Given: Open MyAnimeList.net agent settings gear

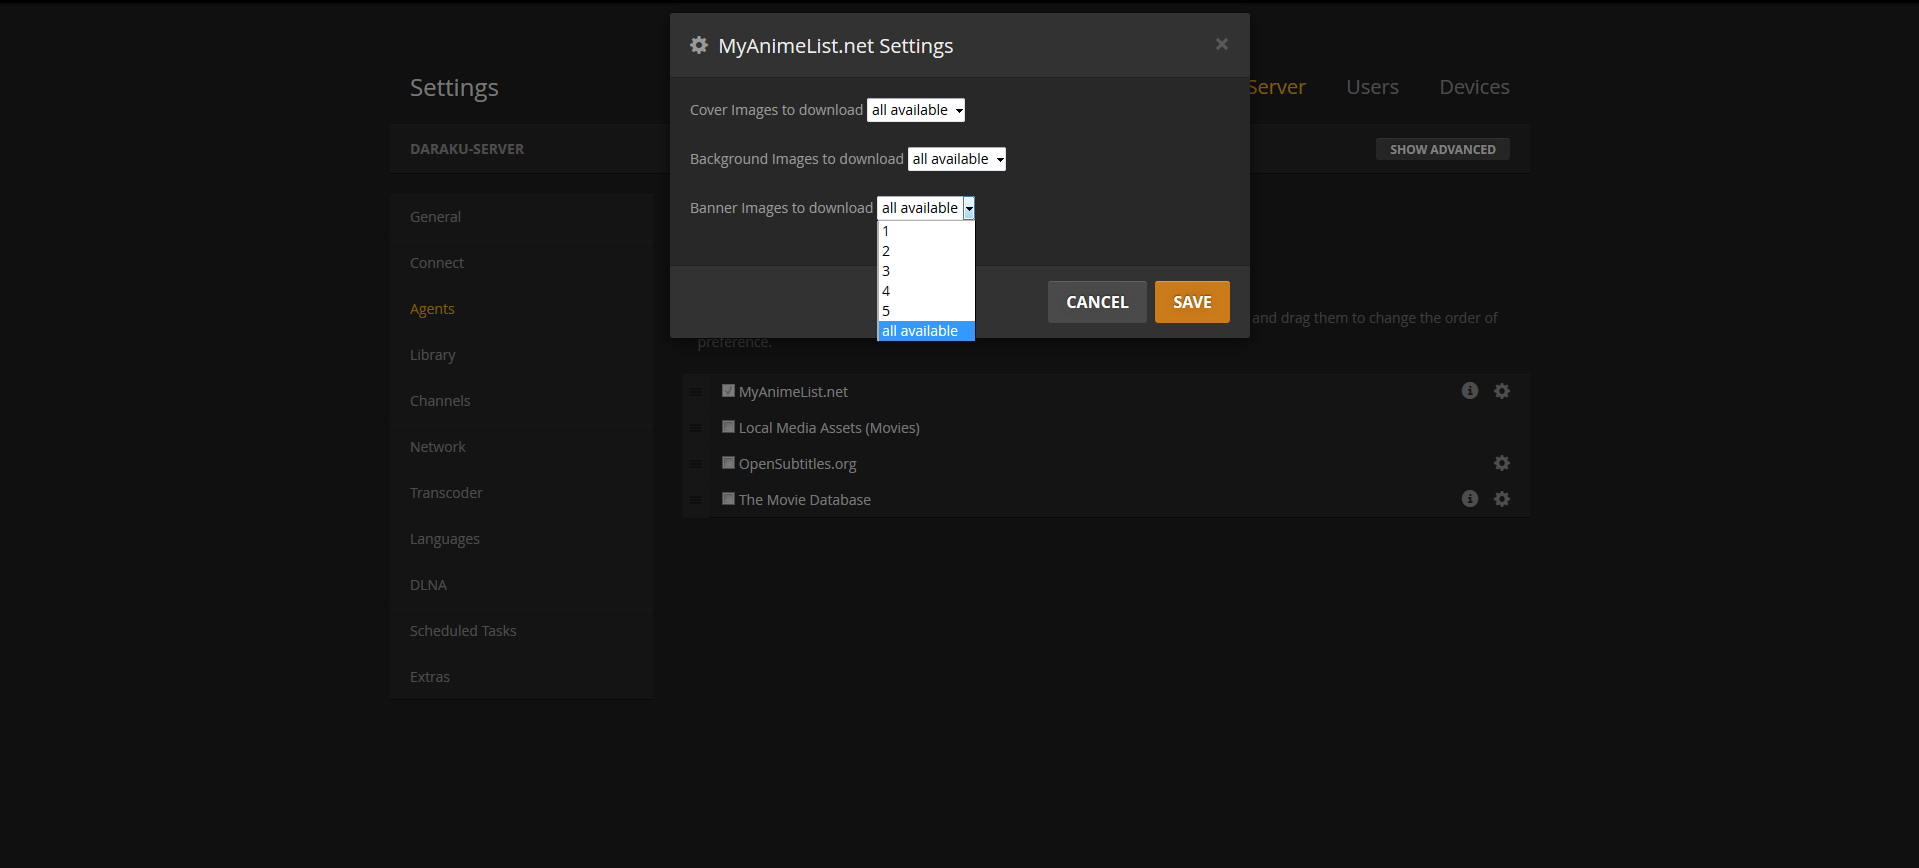Looking at the screenshot, I should tap(1501, 391).
